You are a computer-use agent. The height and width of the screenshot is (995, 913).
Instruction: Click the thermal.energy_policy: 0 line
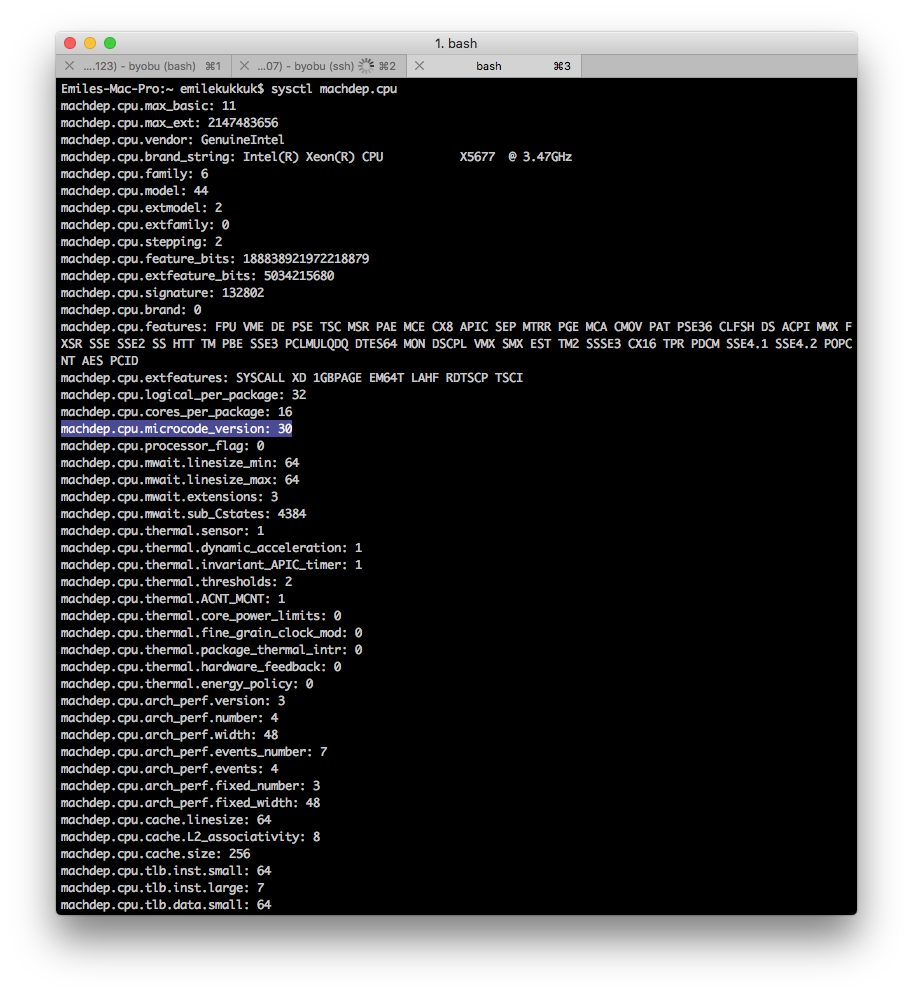(x=187, y=684)
